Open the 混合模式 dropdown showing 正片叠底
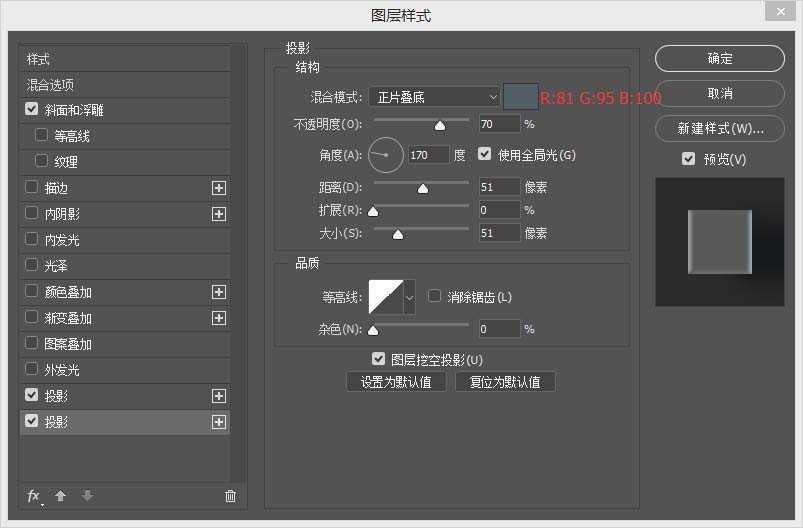 coord(434,97)
